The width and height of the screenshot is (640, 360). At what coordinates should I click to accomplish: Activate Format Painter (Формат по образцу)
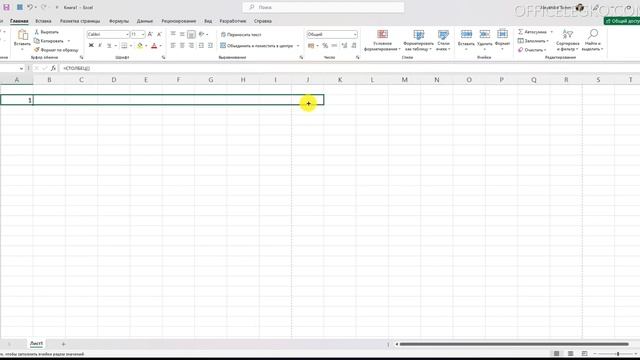pos(56,50)
